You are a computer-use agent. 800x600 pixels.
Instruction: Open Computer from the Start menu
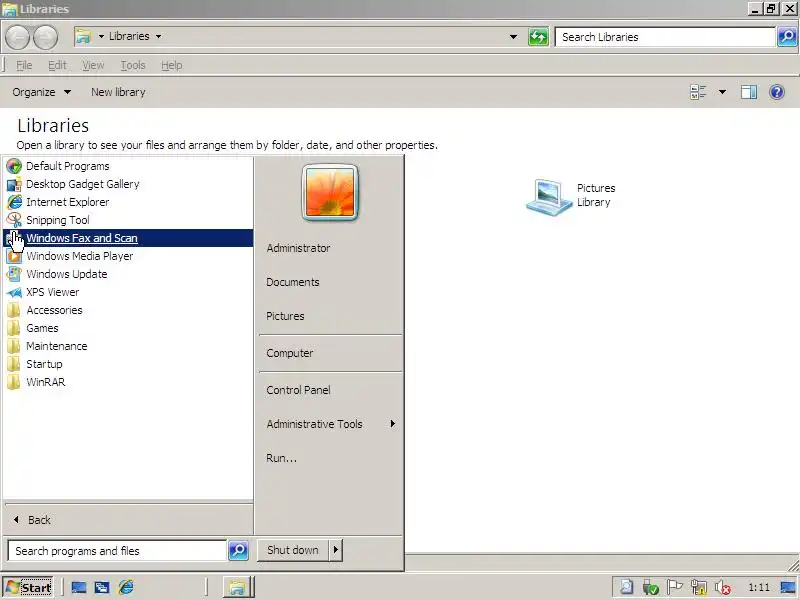[330, 353]
